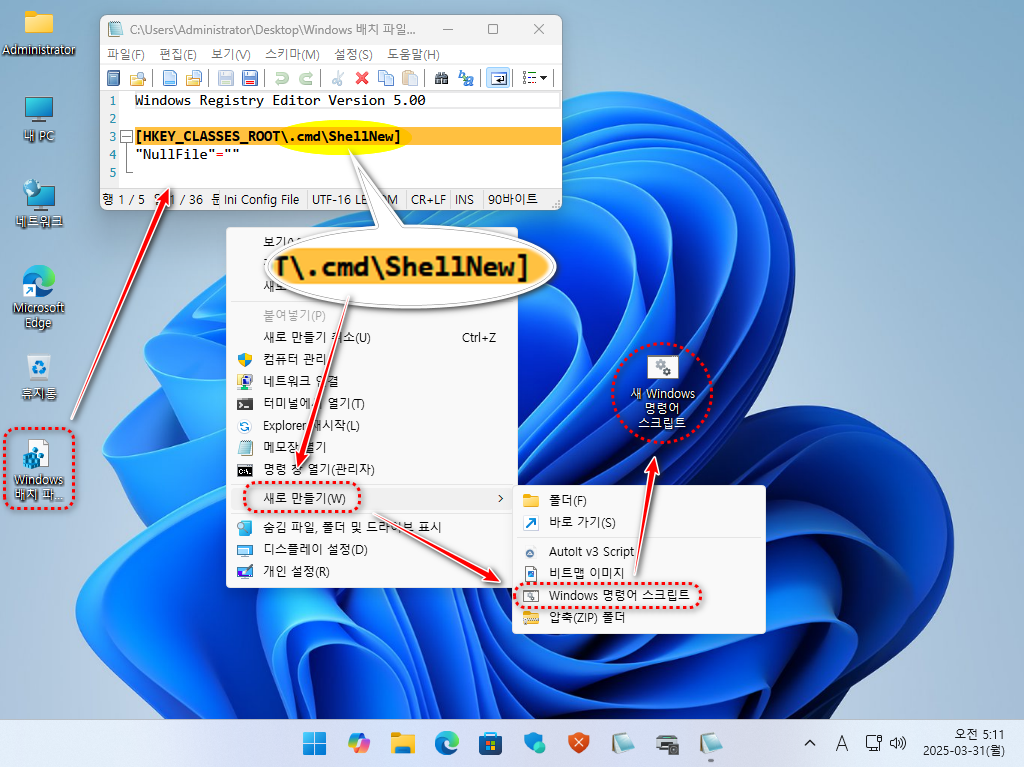This screenshot has height=767, width=1024.
Task: Select the 내 PC desktop icon
Action: click(39, 120)
